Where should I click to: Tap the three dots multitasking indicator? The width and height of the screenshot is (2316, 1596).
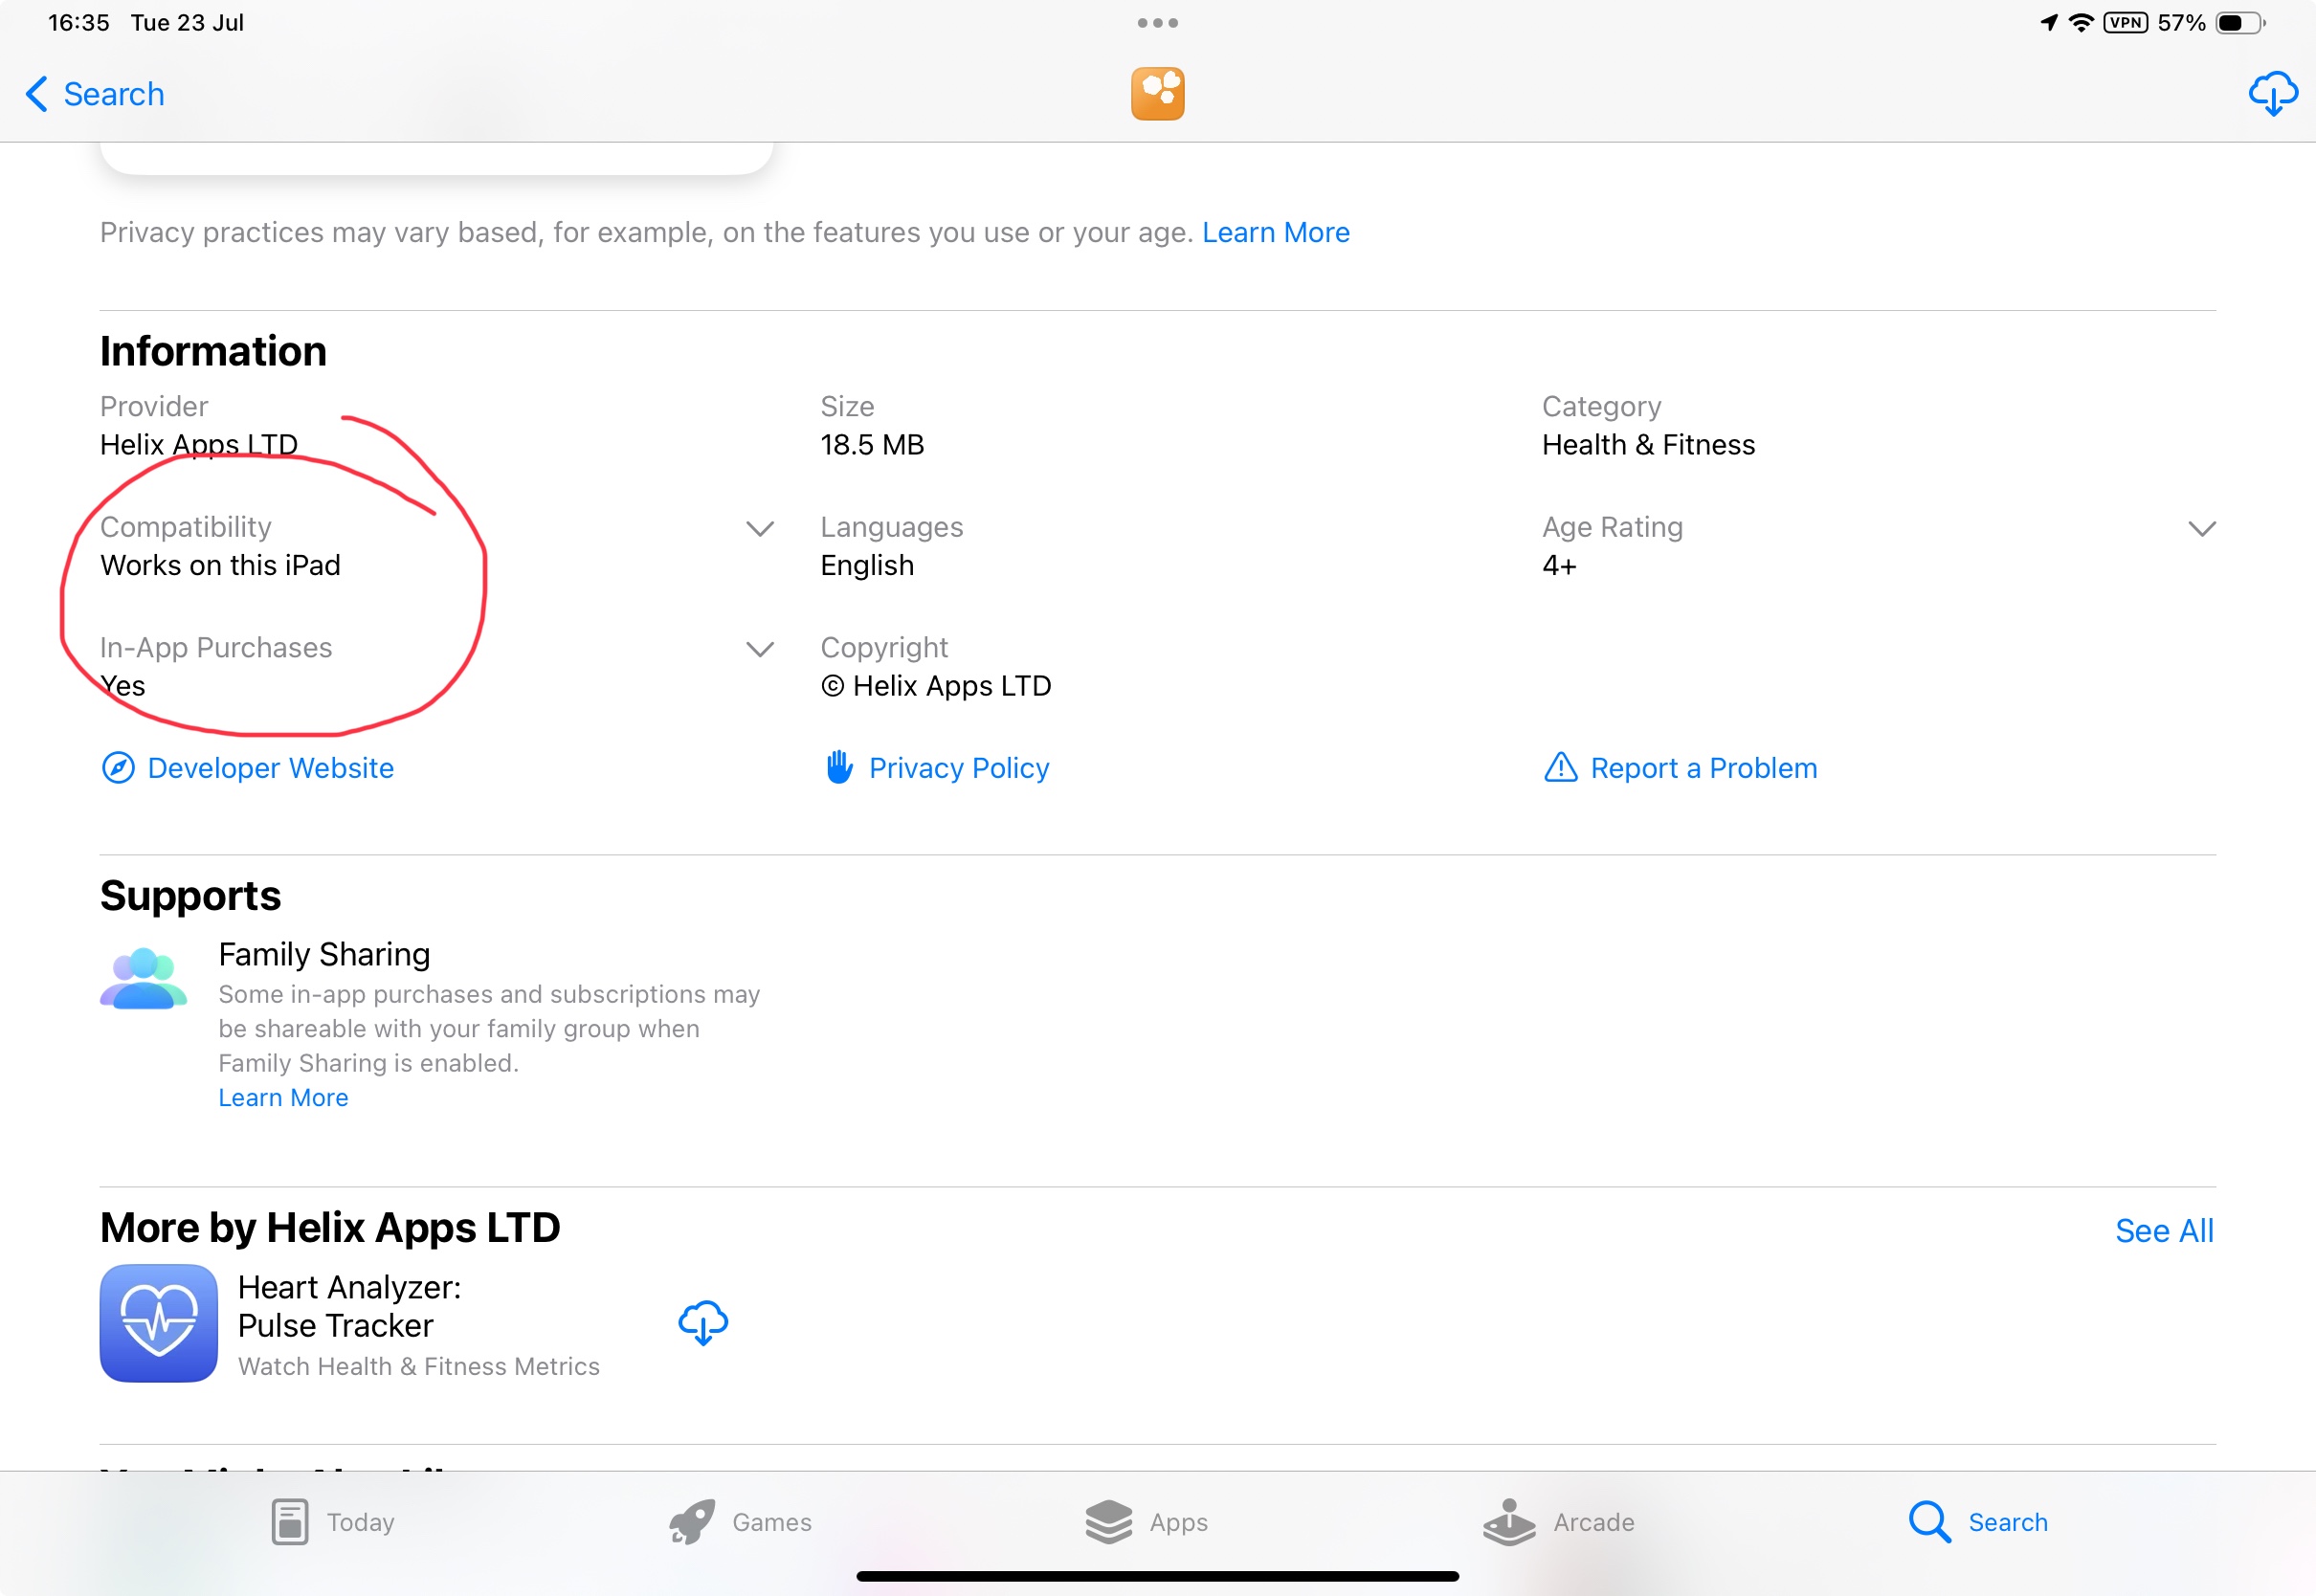coord(1157,23)
